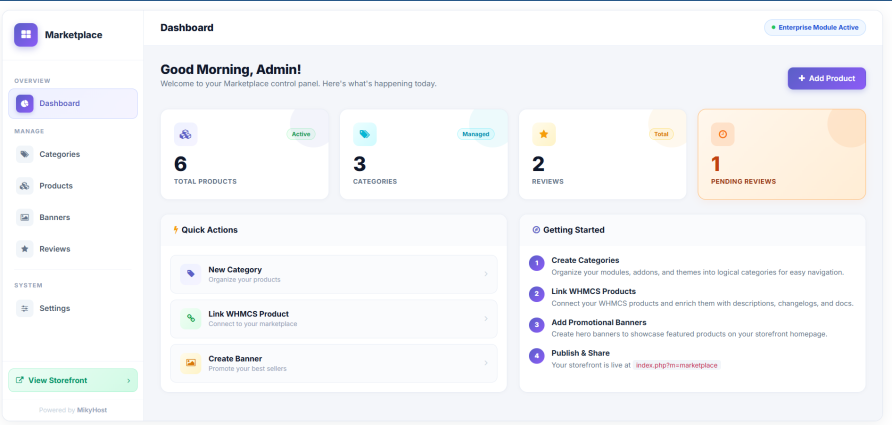Viewport: 892px width, 425px height.
Task: Click the Link WHMCS Product link icon
Action: click(x=190, y=318)
